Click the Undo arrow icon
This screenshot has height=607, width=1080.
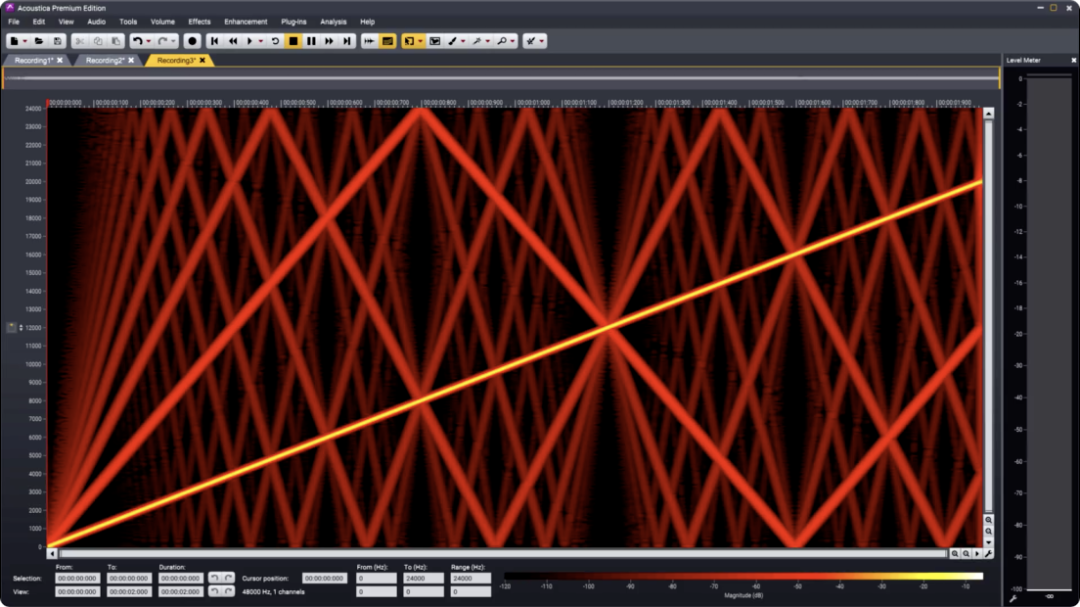click(x=137, y=41)
